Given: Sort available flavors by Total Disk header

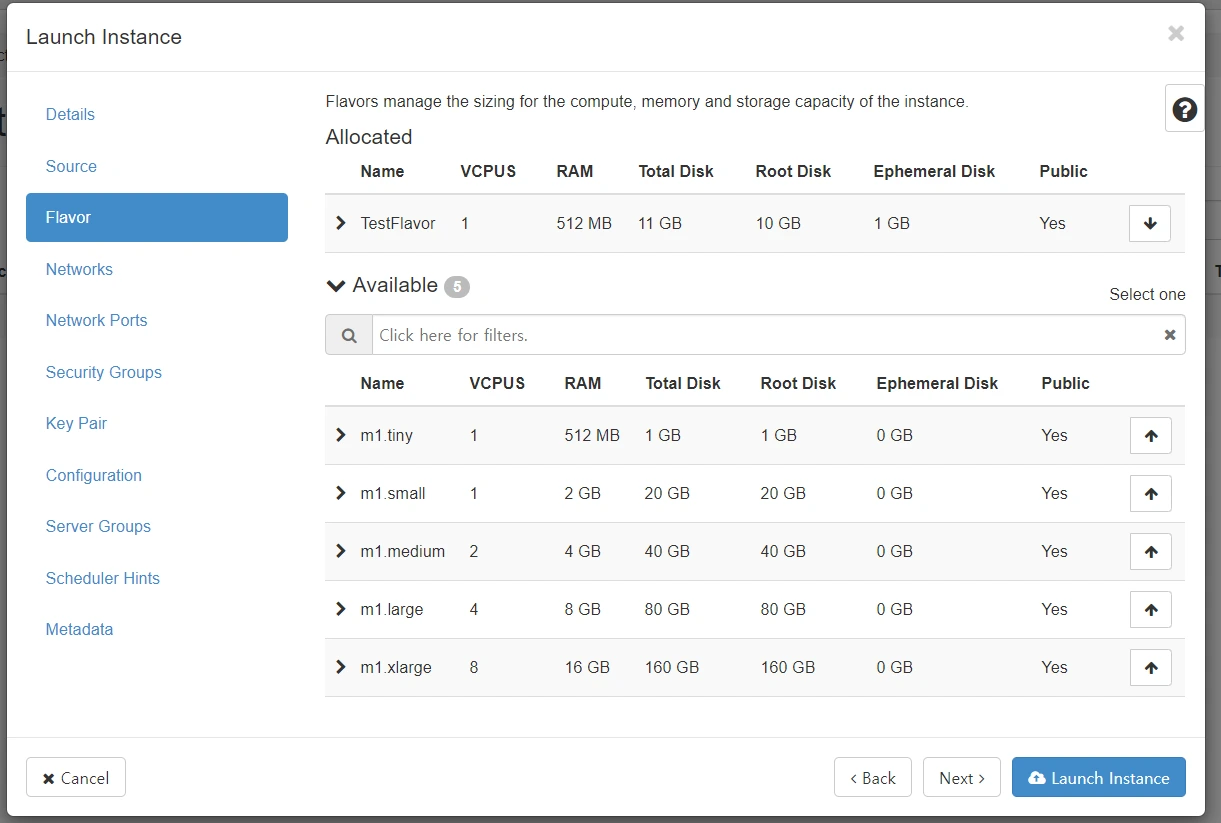Looking at the screenshot, I should pyautogui.click(x=683, y=383).
